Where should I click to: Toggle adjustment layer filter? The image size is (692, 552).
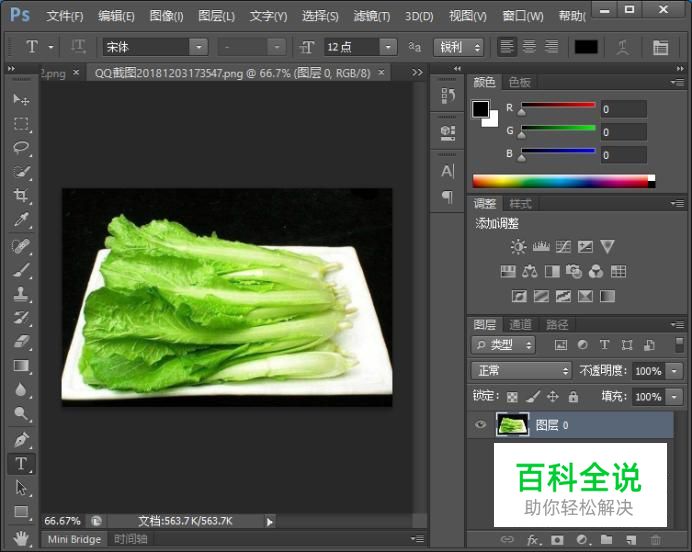pyautogui.click(x=583, y=345)
